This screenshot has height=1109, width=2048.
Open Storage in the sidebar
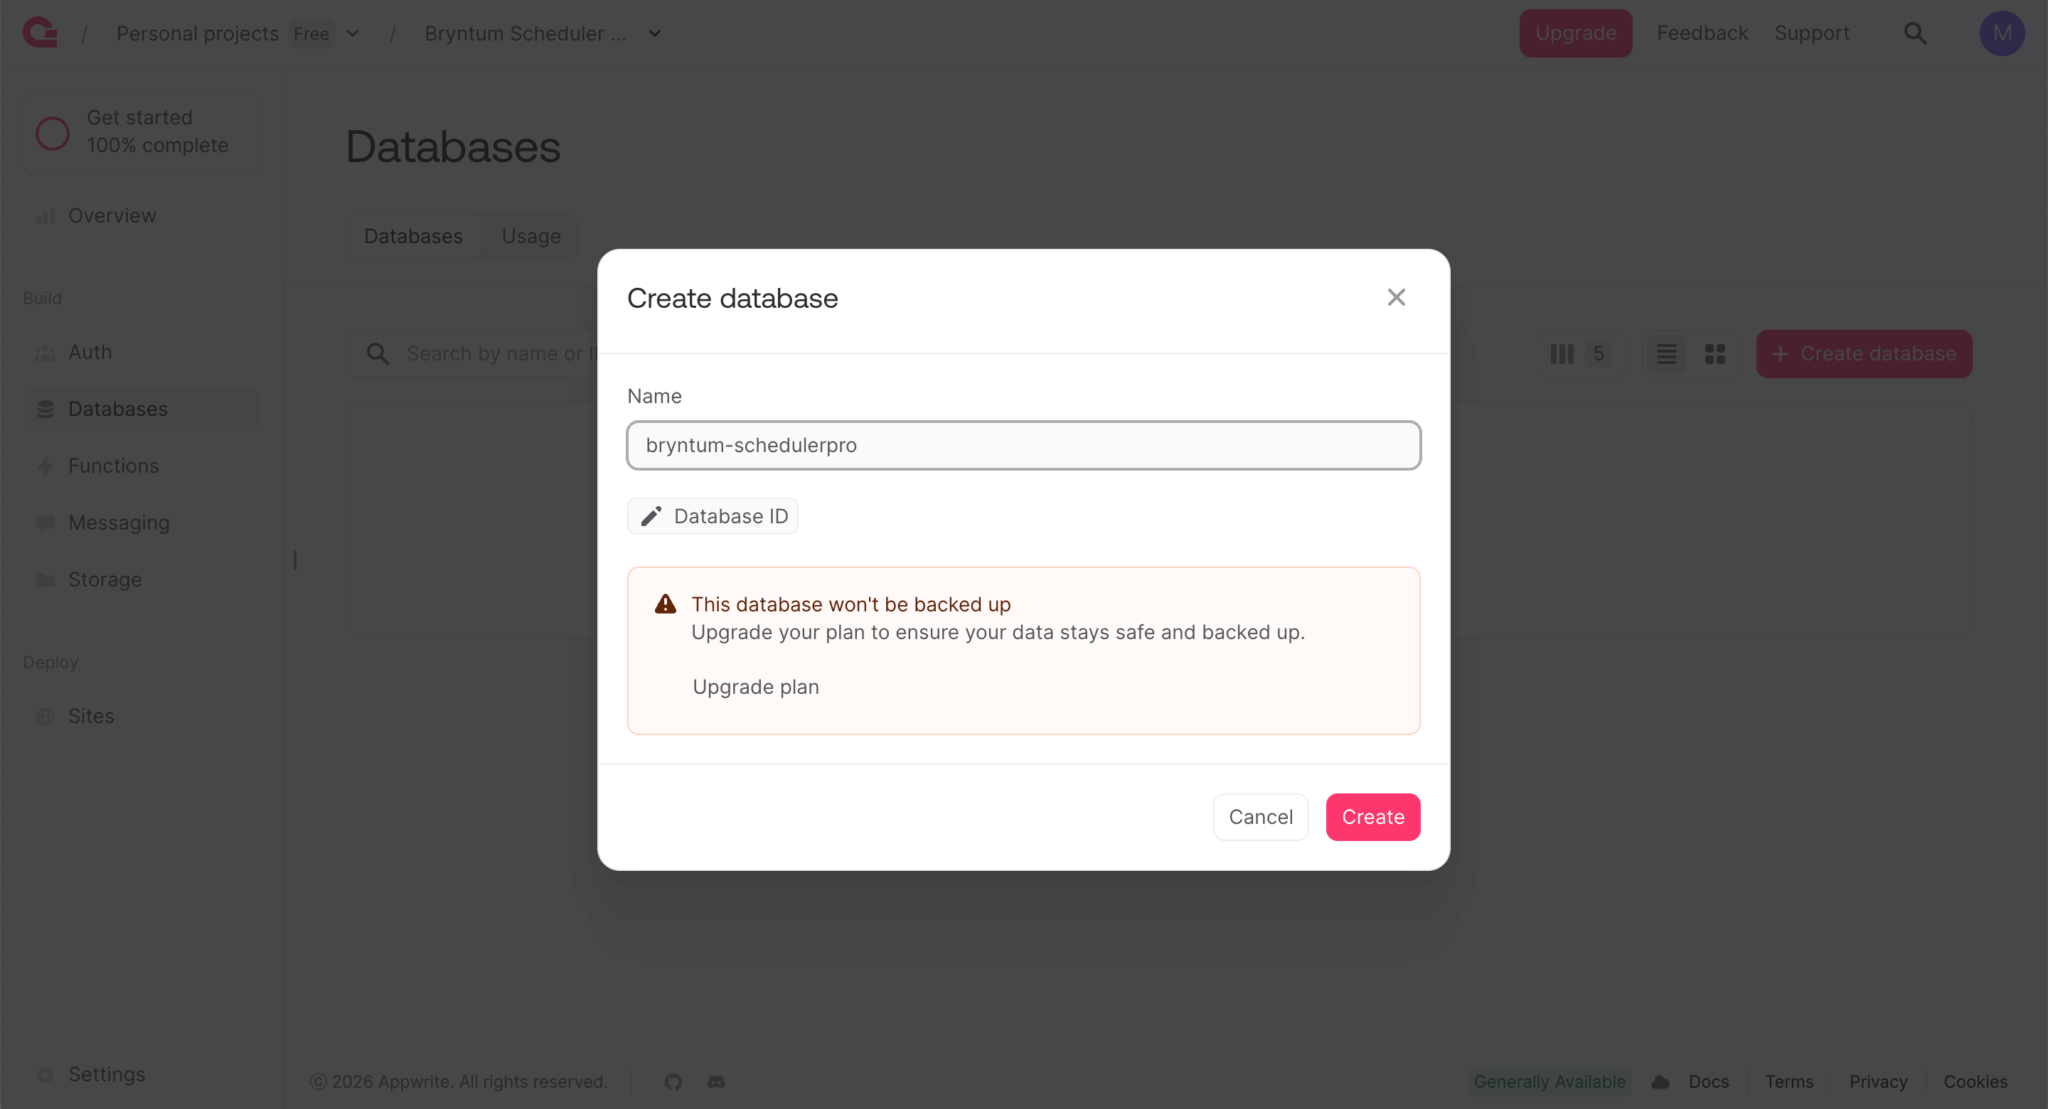click(x=104, y=580)
